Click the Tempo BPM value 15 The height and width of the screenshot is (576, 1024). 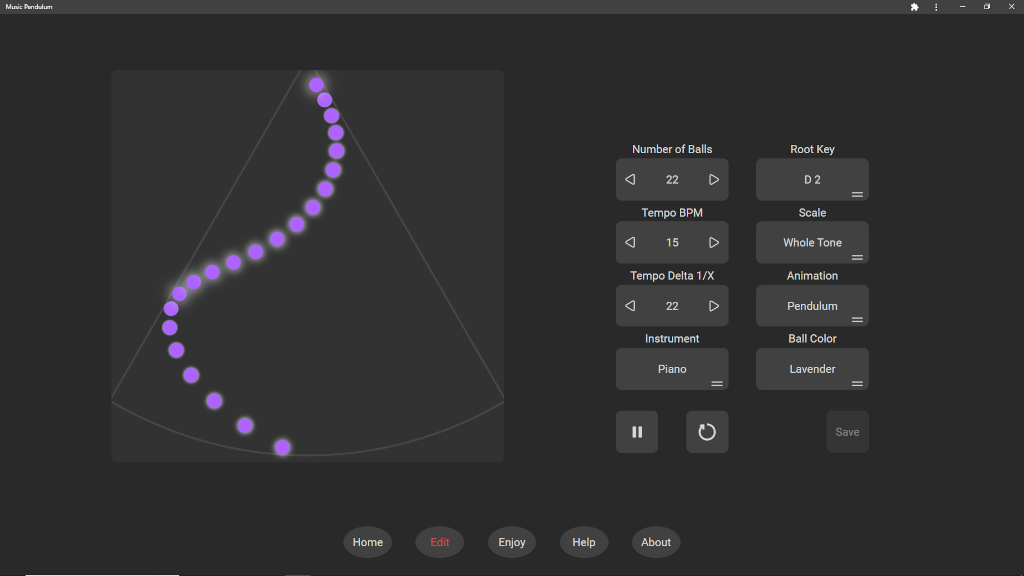(672, 242)
